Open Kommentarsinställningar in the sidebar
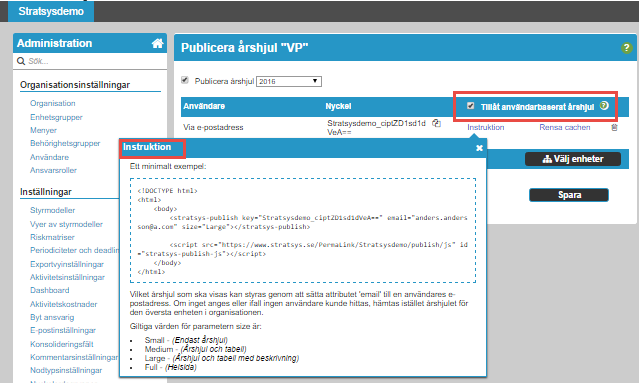 point(74,357)
